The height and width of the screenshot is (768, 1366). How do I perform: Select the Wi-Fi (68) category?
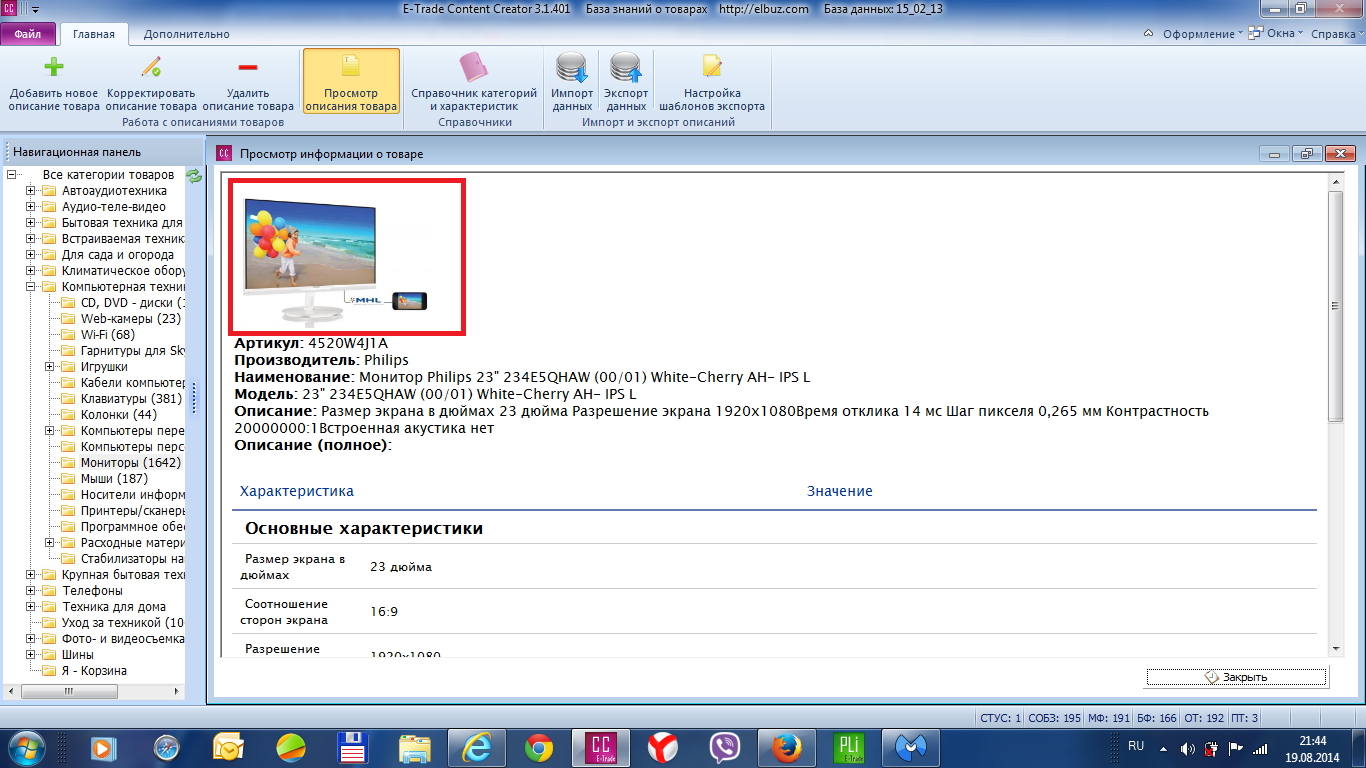click(x=108, y=335)
